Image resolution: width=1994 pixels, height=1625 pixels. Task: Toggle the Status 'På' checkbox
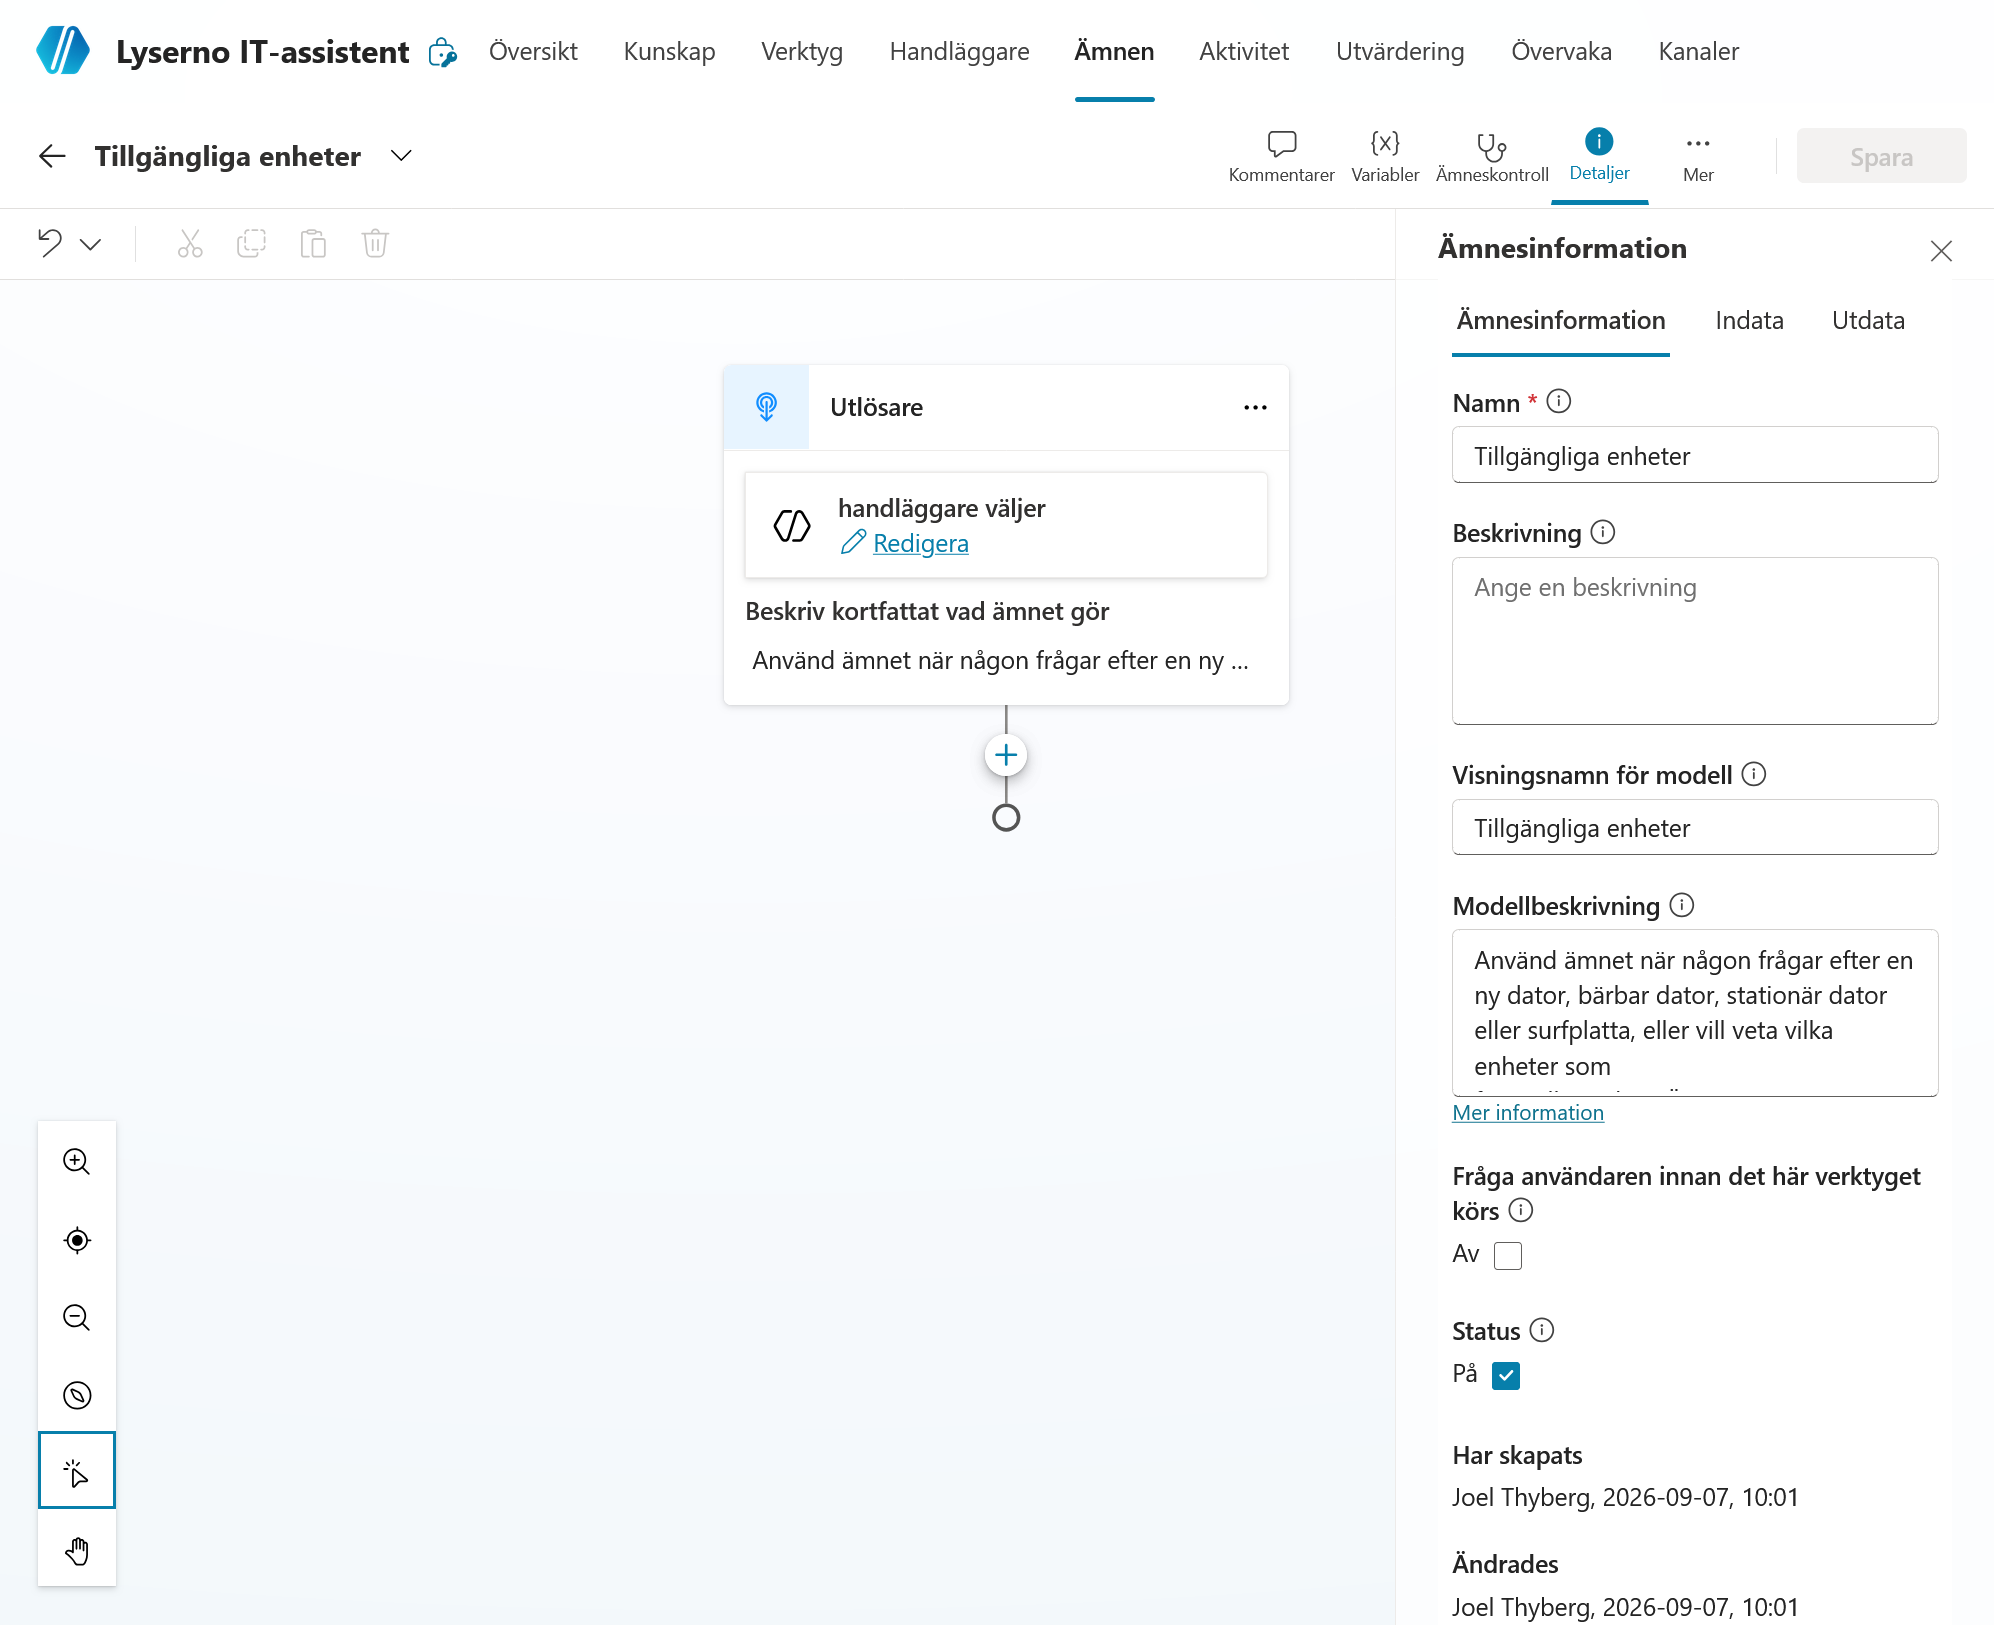(x=1506, y=1376)
